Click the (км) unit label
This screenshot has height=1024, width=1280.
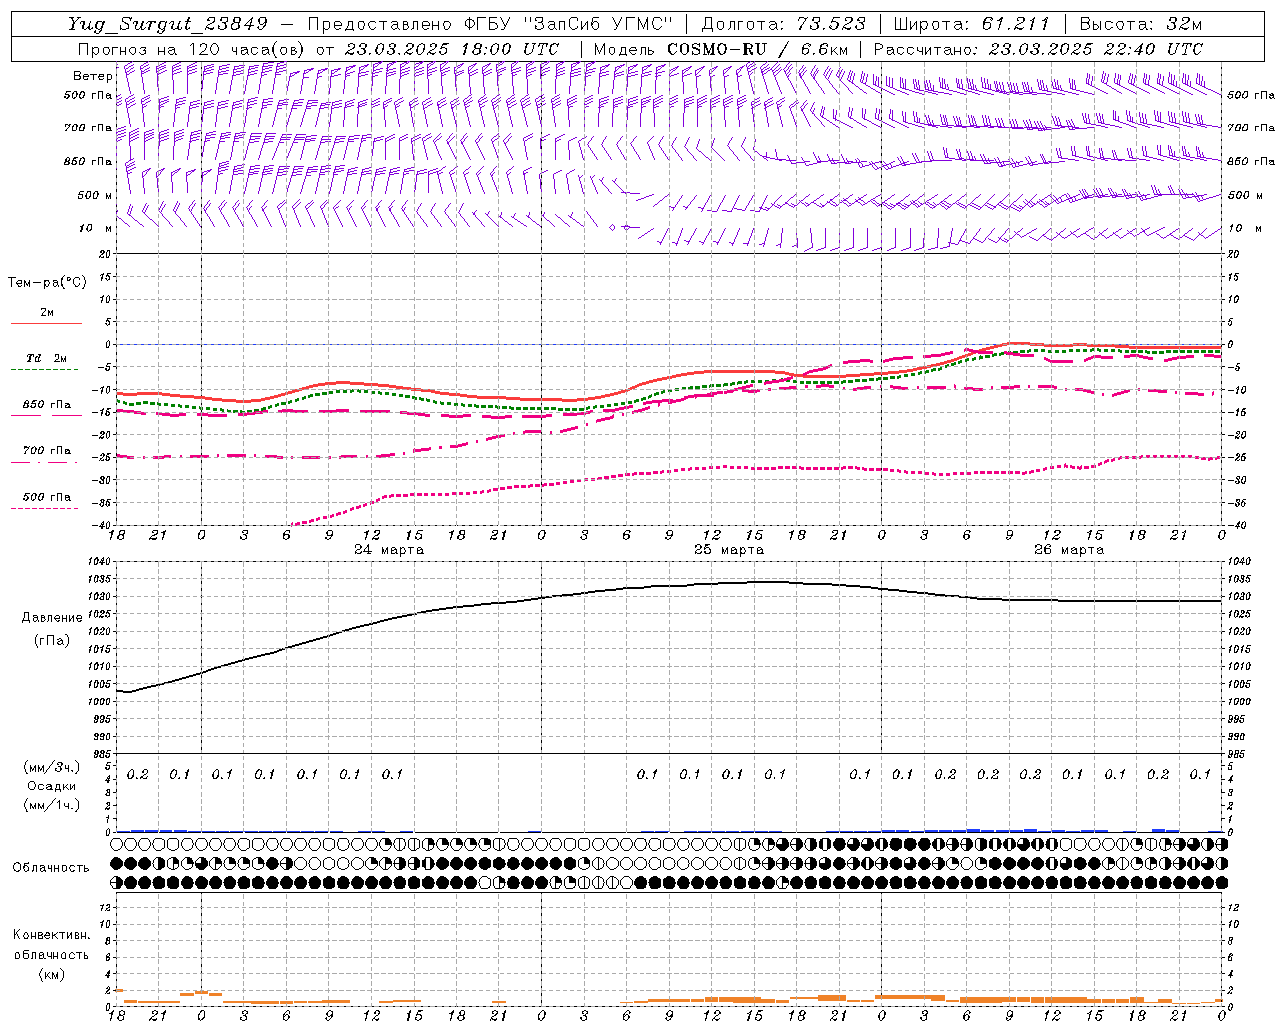52,974
